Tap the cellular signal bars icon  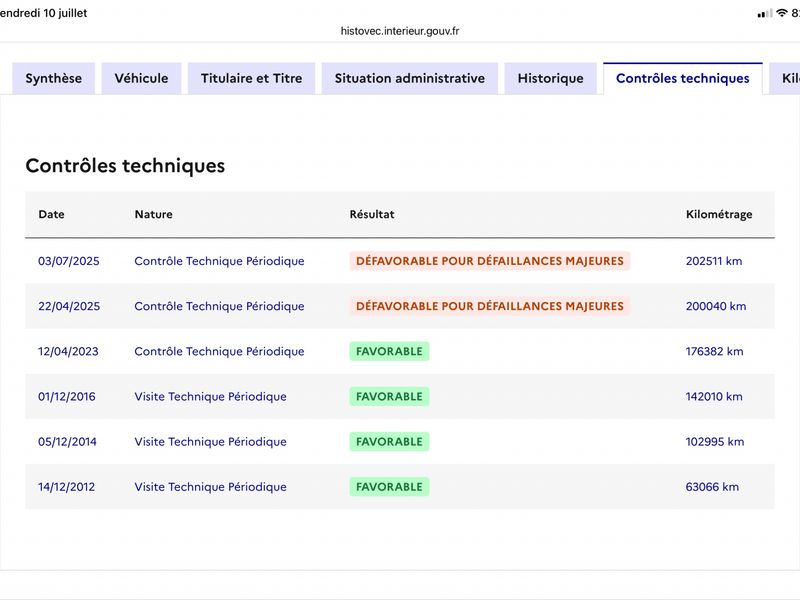pyautogui.click(x=765, y=14)
